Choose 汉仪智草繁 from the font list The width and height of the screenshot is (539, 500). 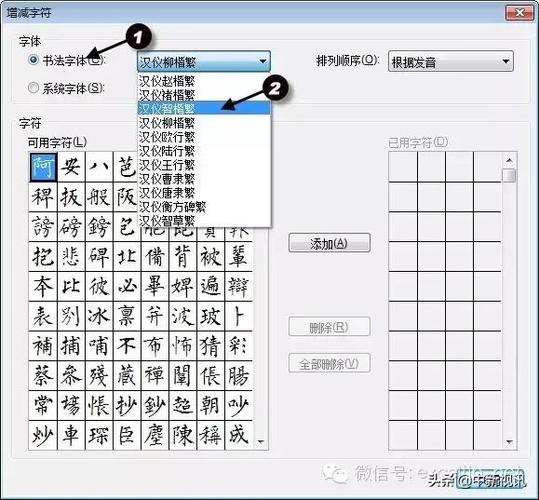[204, 220]
